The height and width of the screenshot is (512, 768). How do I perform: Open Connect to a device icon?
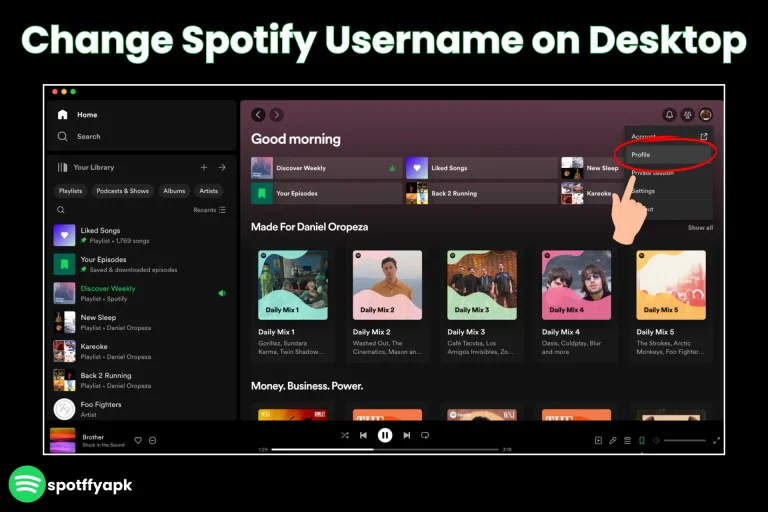pyautogui.click(x=642, y=440)
